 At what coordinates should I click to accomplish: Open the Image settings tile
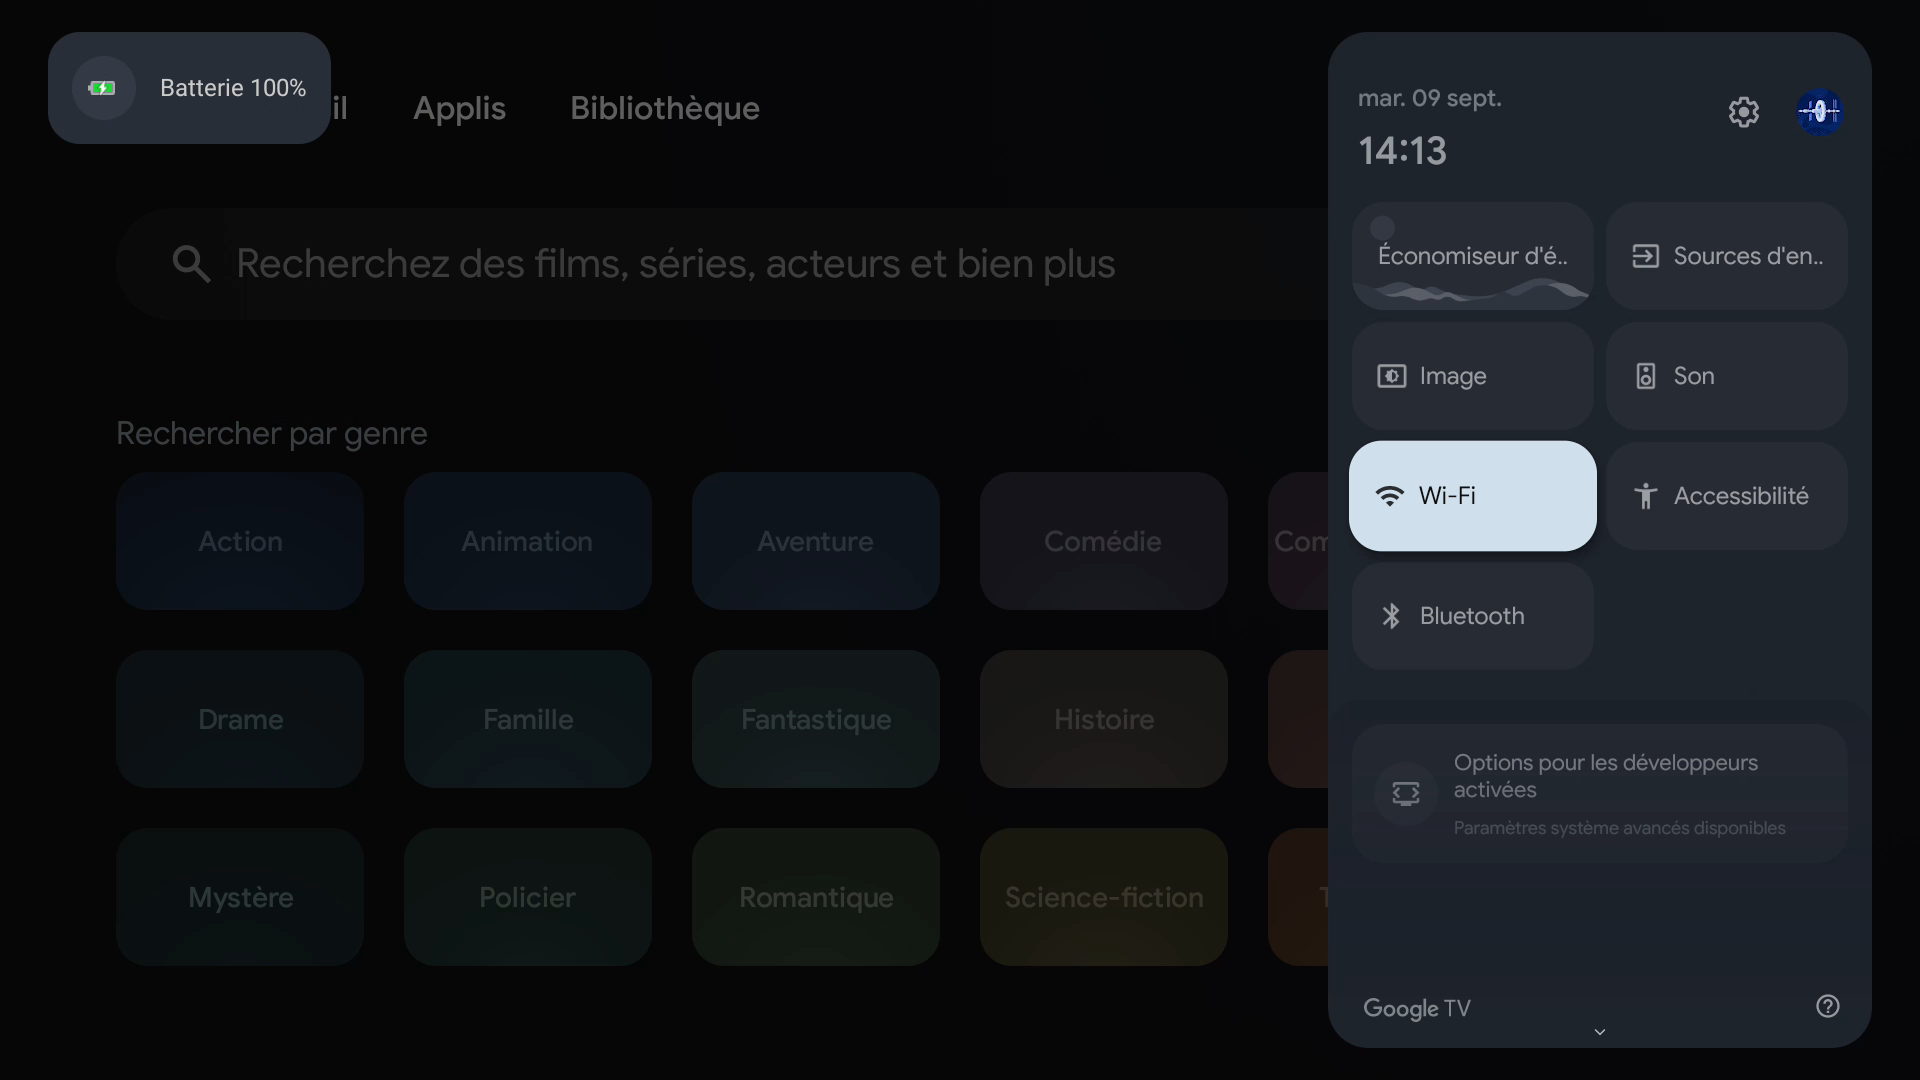[1472, 376]
